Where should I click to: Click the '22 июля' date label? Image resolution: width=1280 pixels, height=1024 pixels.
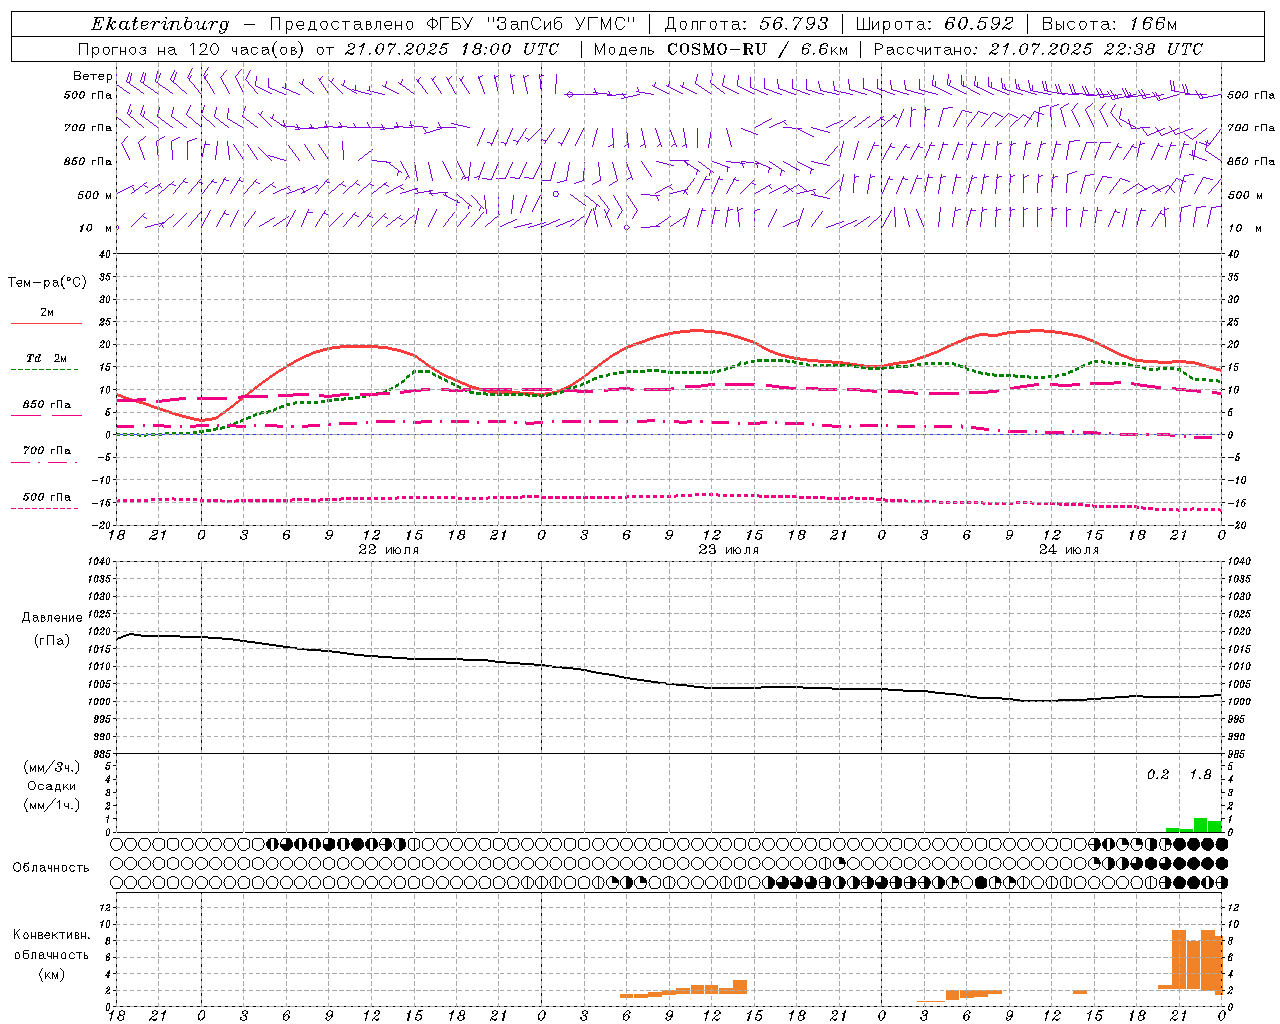389,550
